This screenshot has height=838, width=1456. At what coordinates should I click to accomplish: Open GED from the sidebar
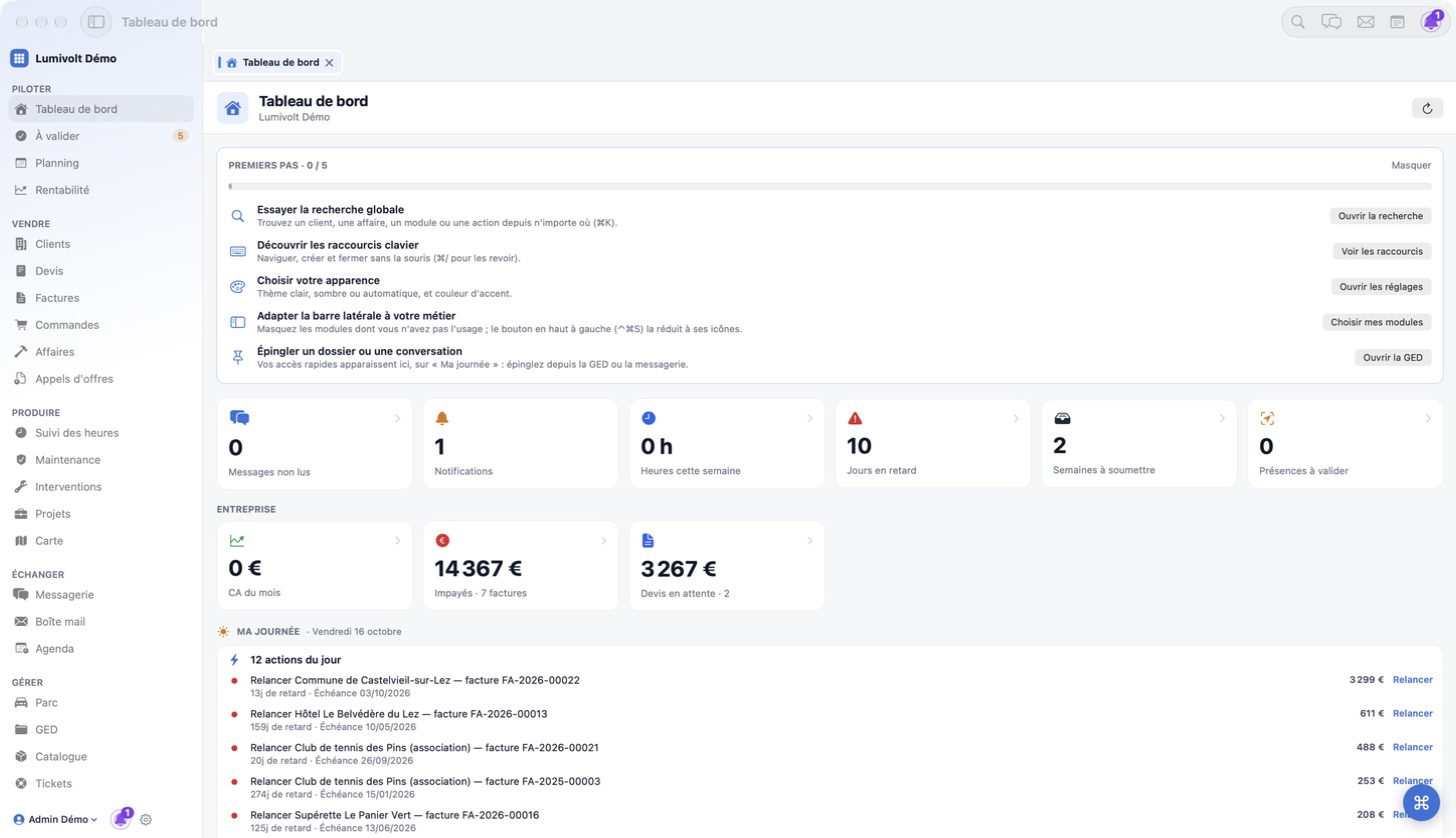(100, 730)
